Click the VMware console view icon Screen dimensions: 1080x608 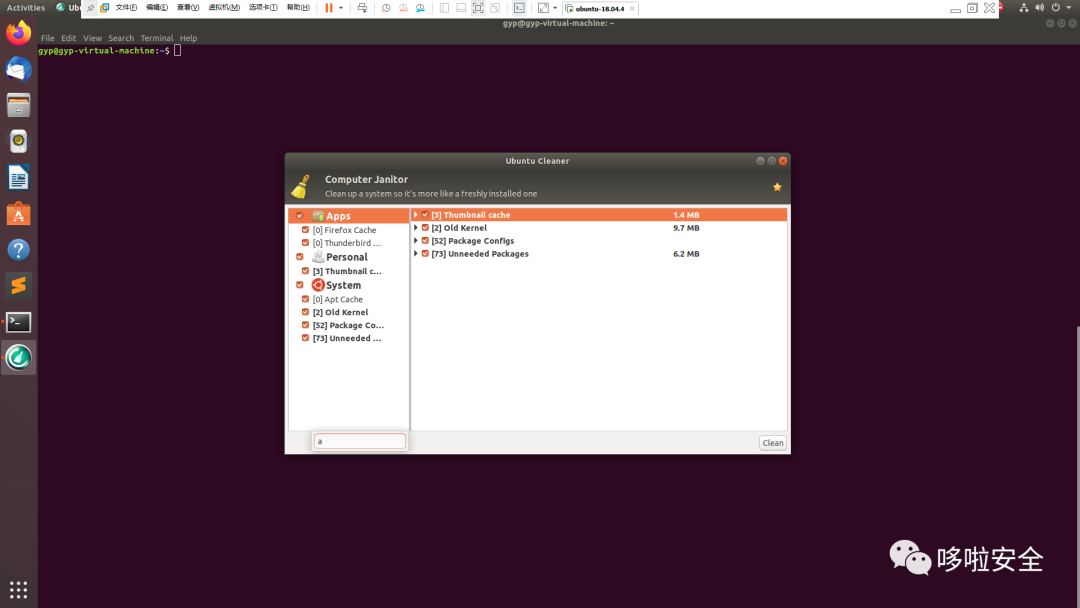[x=519, y=8]
